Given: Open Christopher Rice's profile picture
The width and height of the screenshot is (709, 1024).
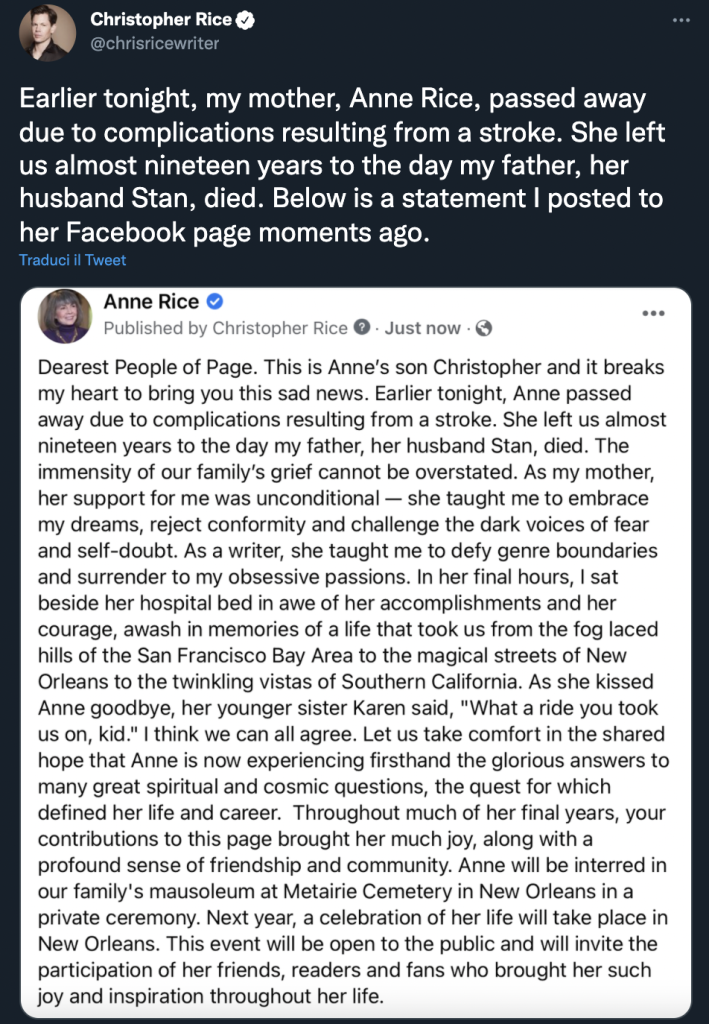Looking at the screenshot, I should [x=47, y=33].
